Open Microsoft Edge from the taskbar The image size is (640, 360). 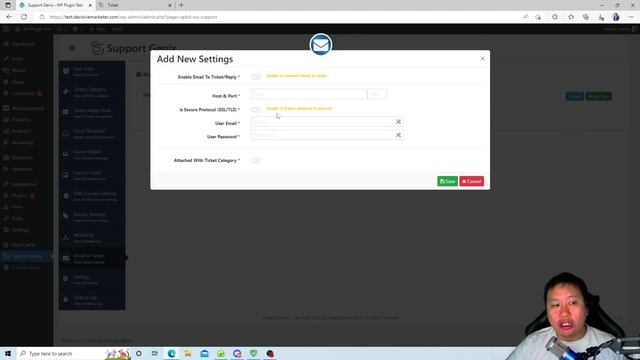pyautogui.click(x=171, y=353)
